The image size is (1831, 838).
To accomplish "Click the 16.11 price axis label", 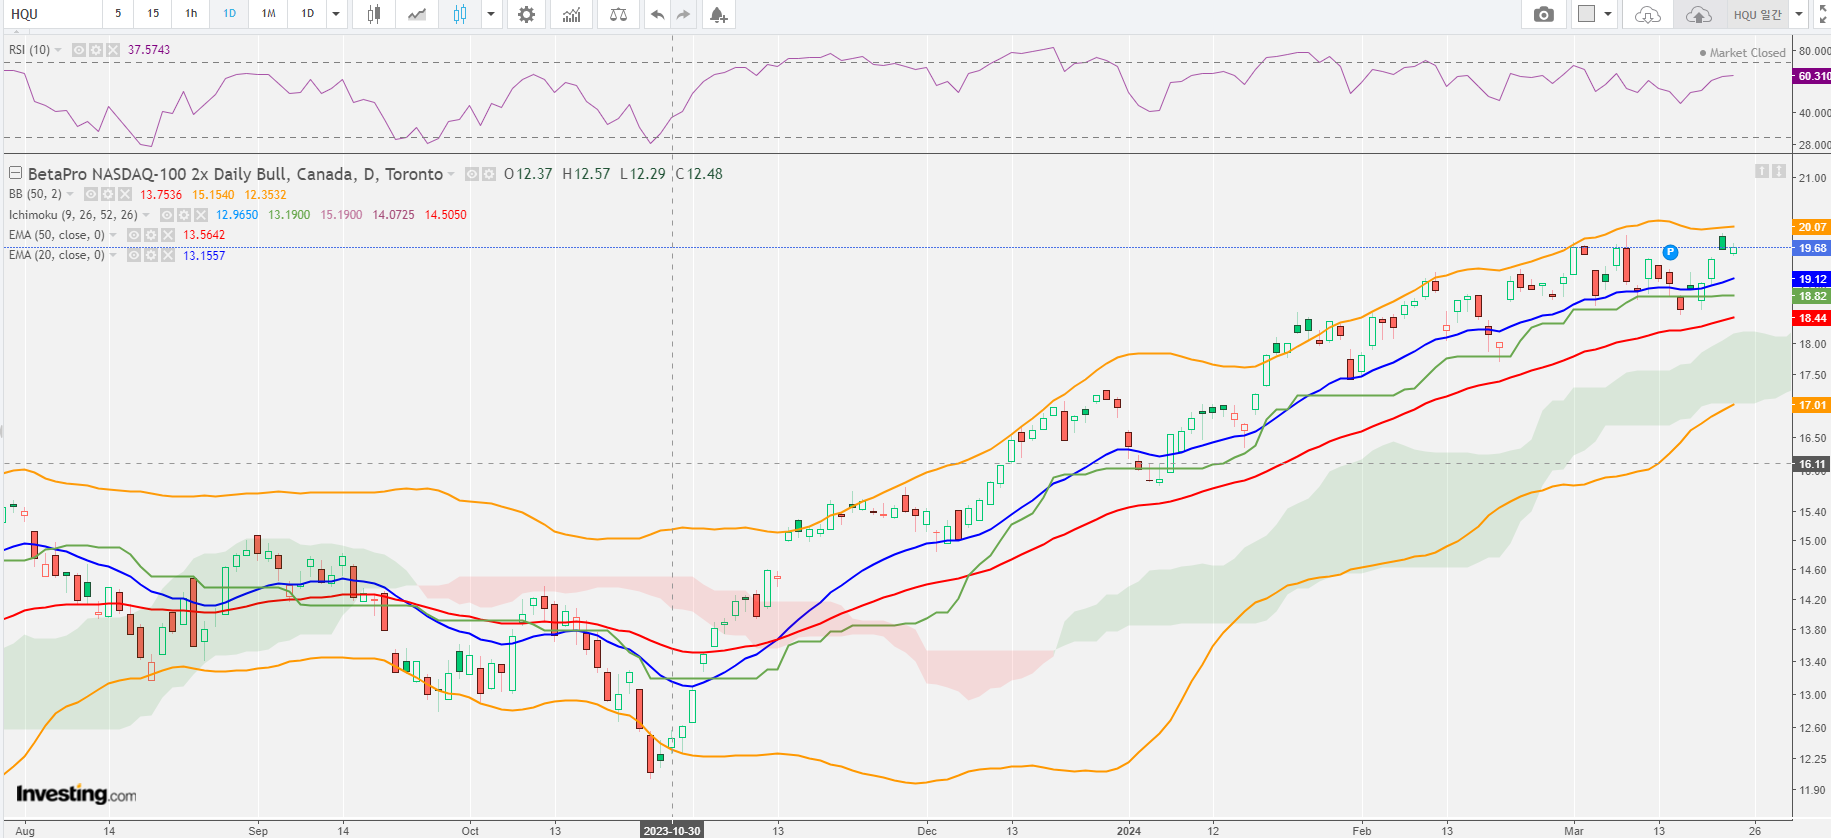I will click(1812, 464).
